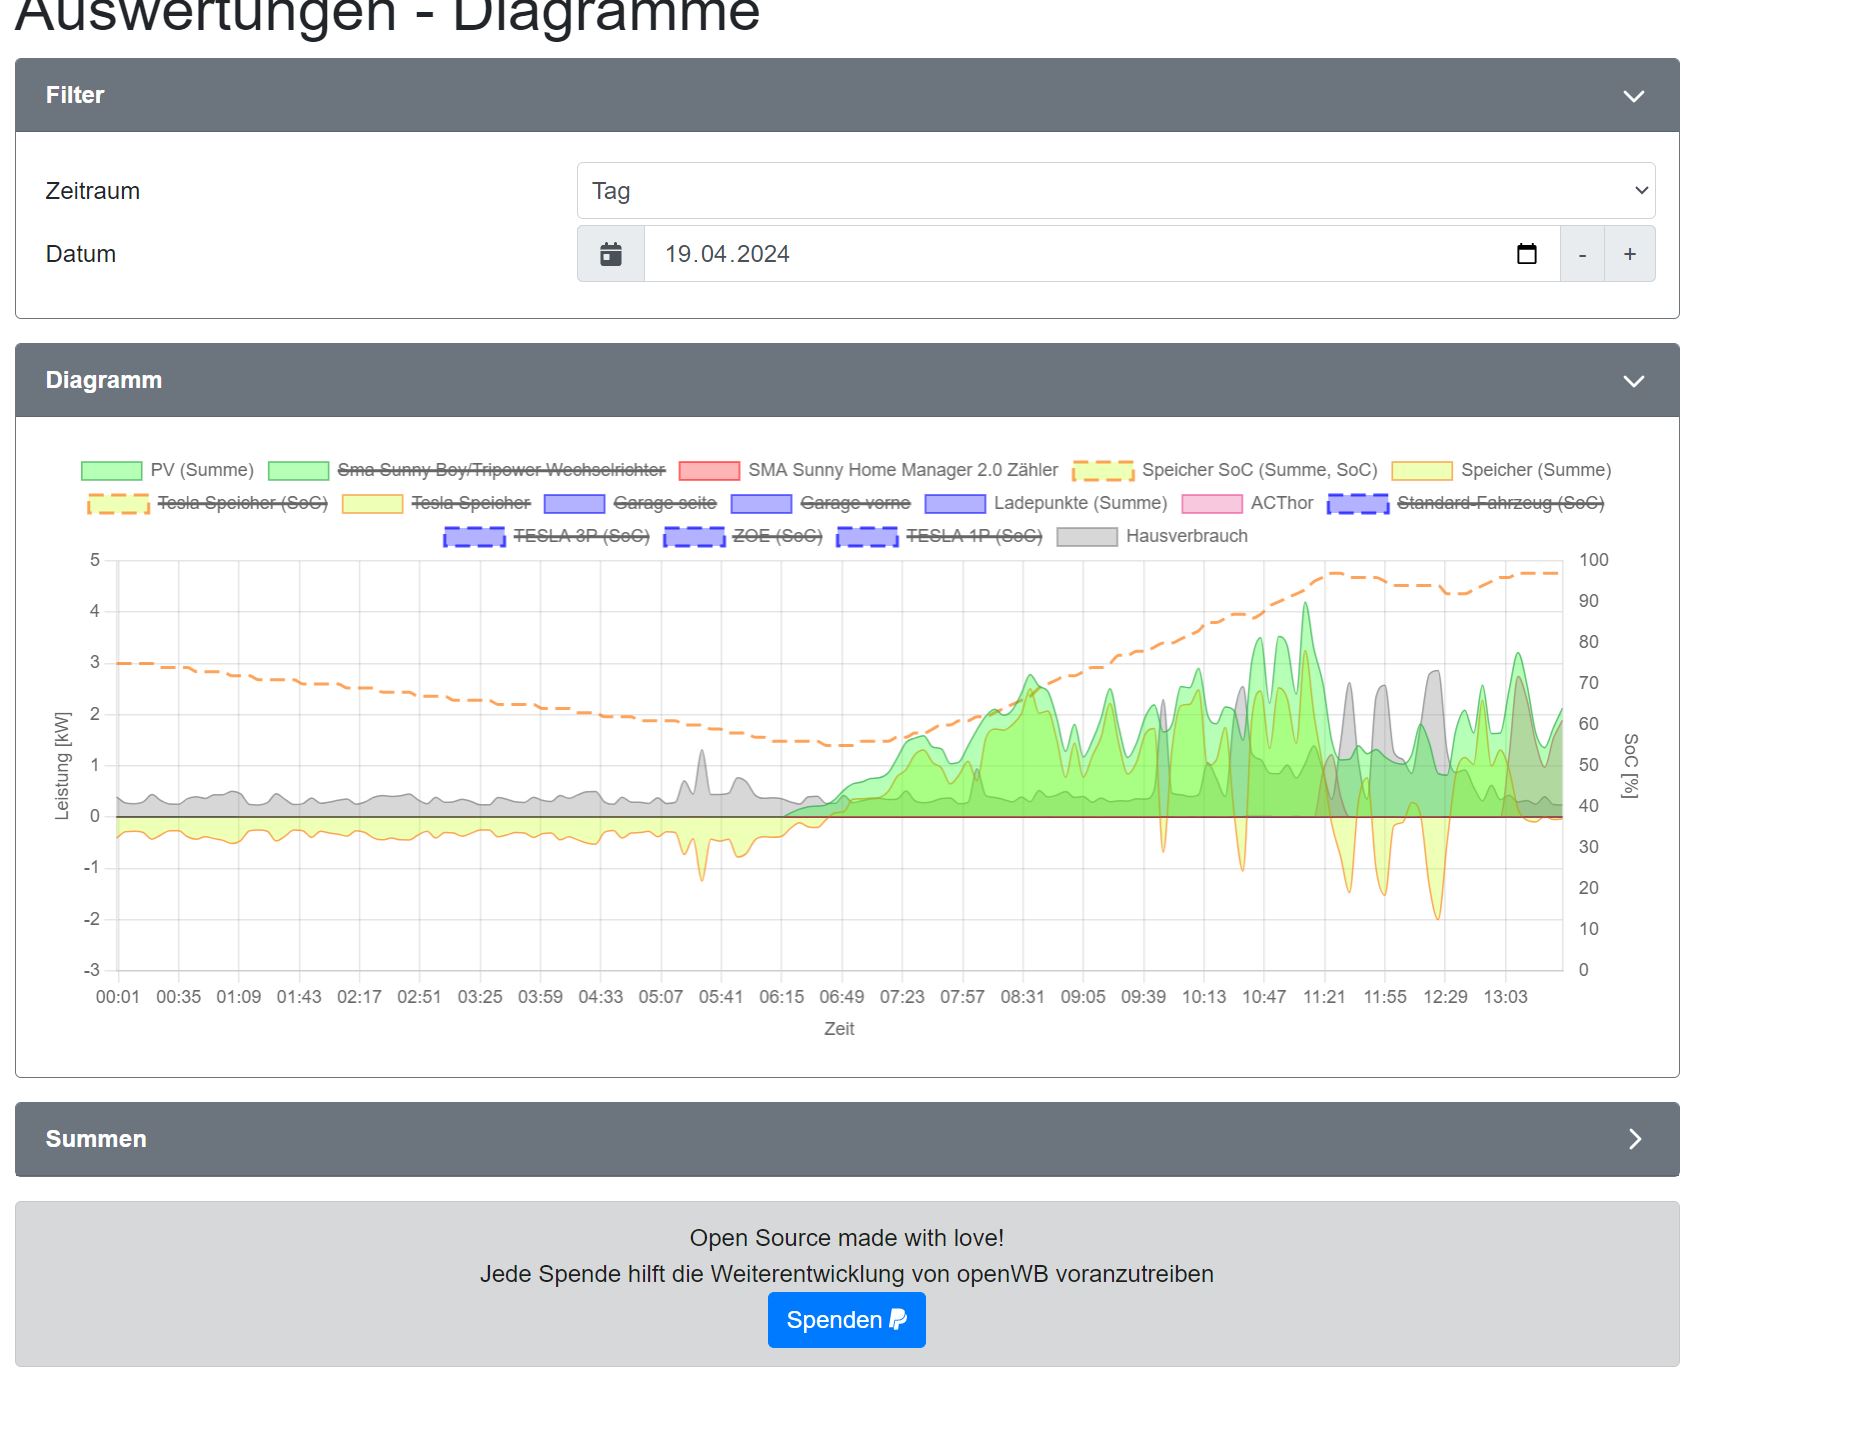Click the Spenden PayPal button
This screenshot has height=1450, width=1865.
point(846,1320)
